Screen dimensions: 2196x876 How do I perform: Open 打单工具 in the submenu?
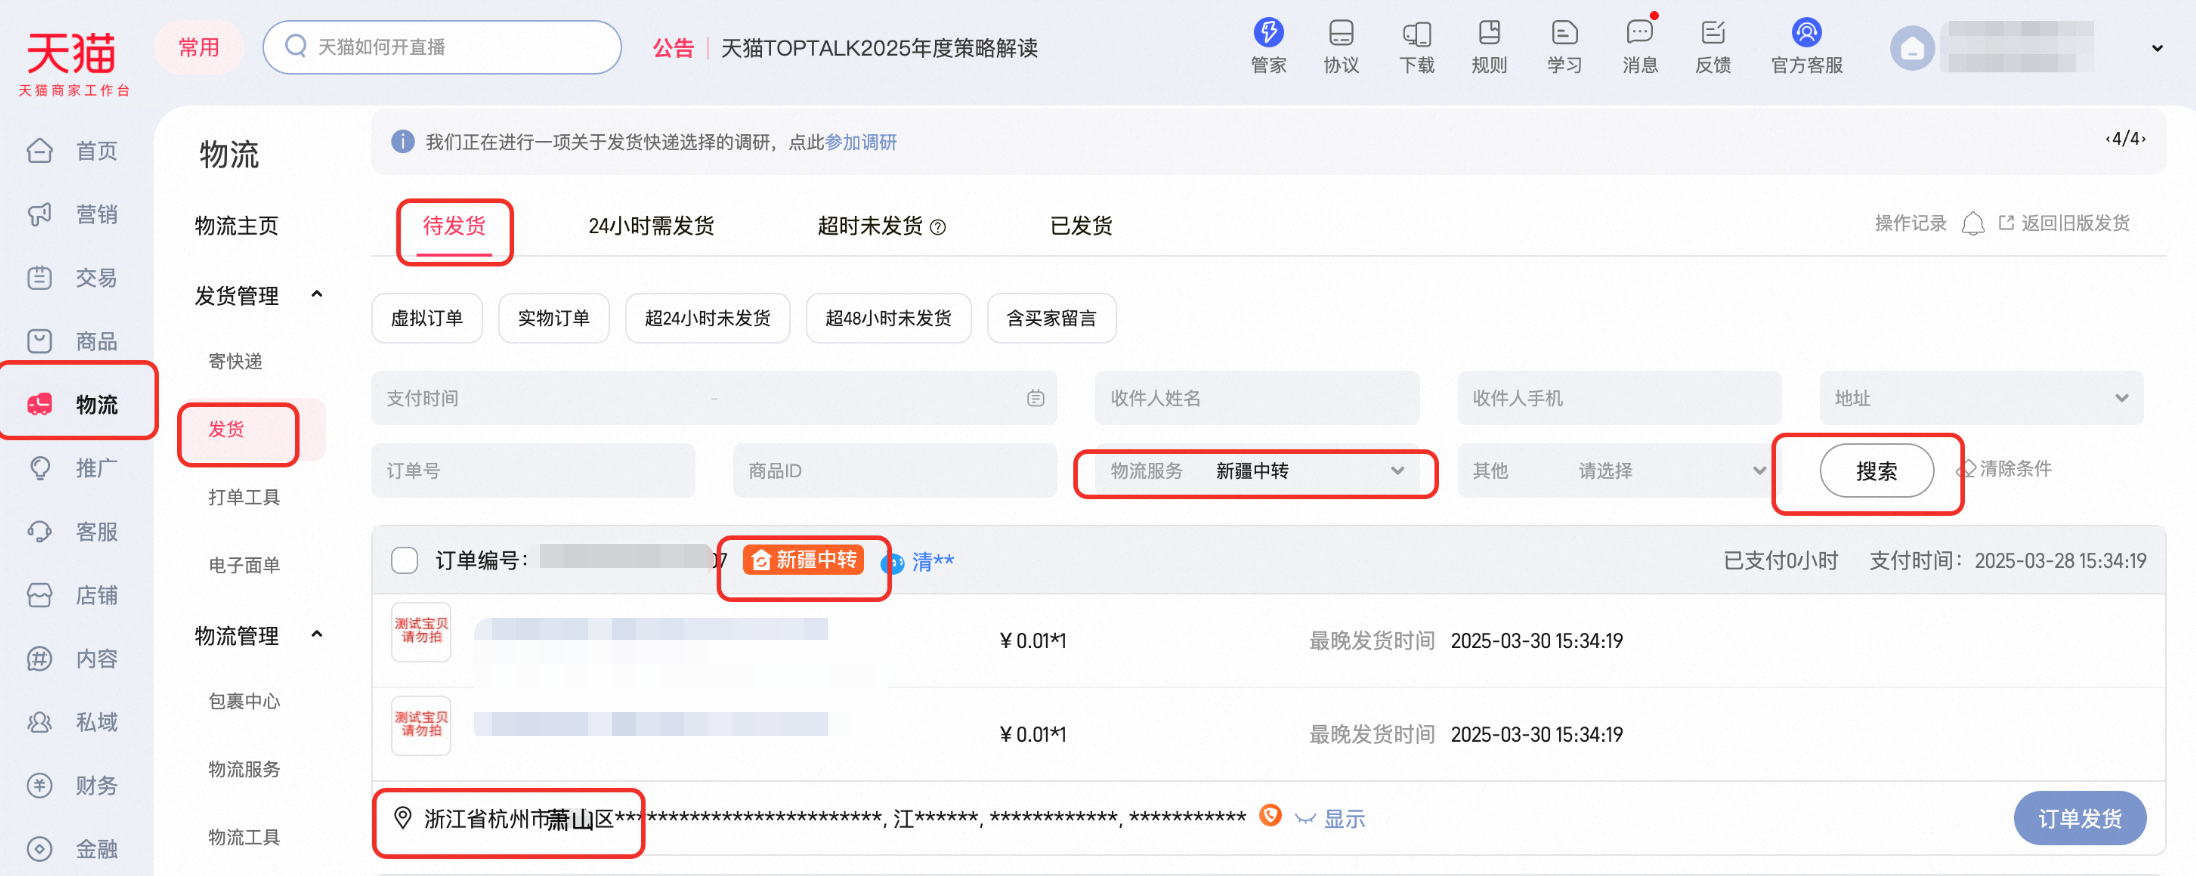pyautogui.click(x=244, y=497)
